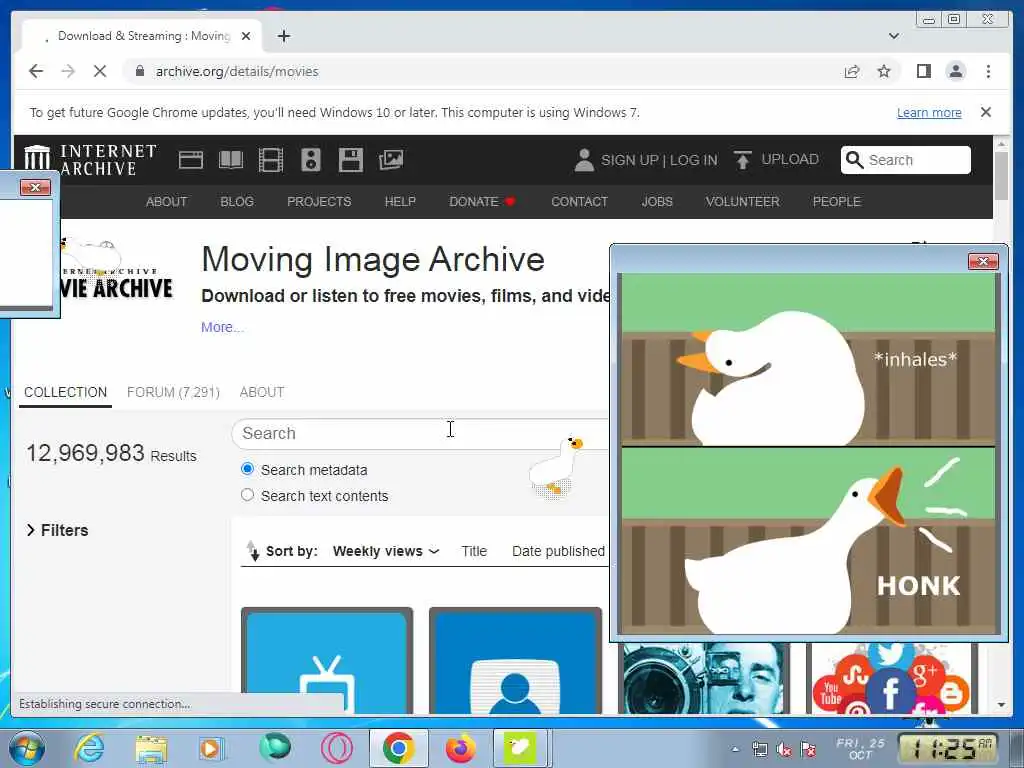Close the goose HONK meme window
The height and width of the screenshot is (768, 1024).
(982, 262)
